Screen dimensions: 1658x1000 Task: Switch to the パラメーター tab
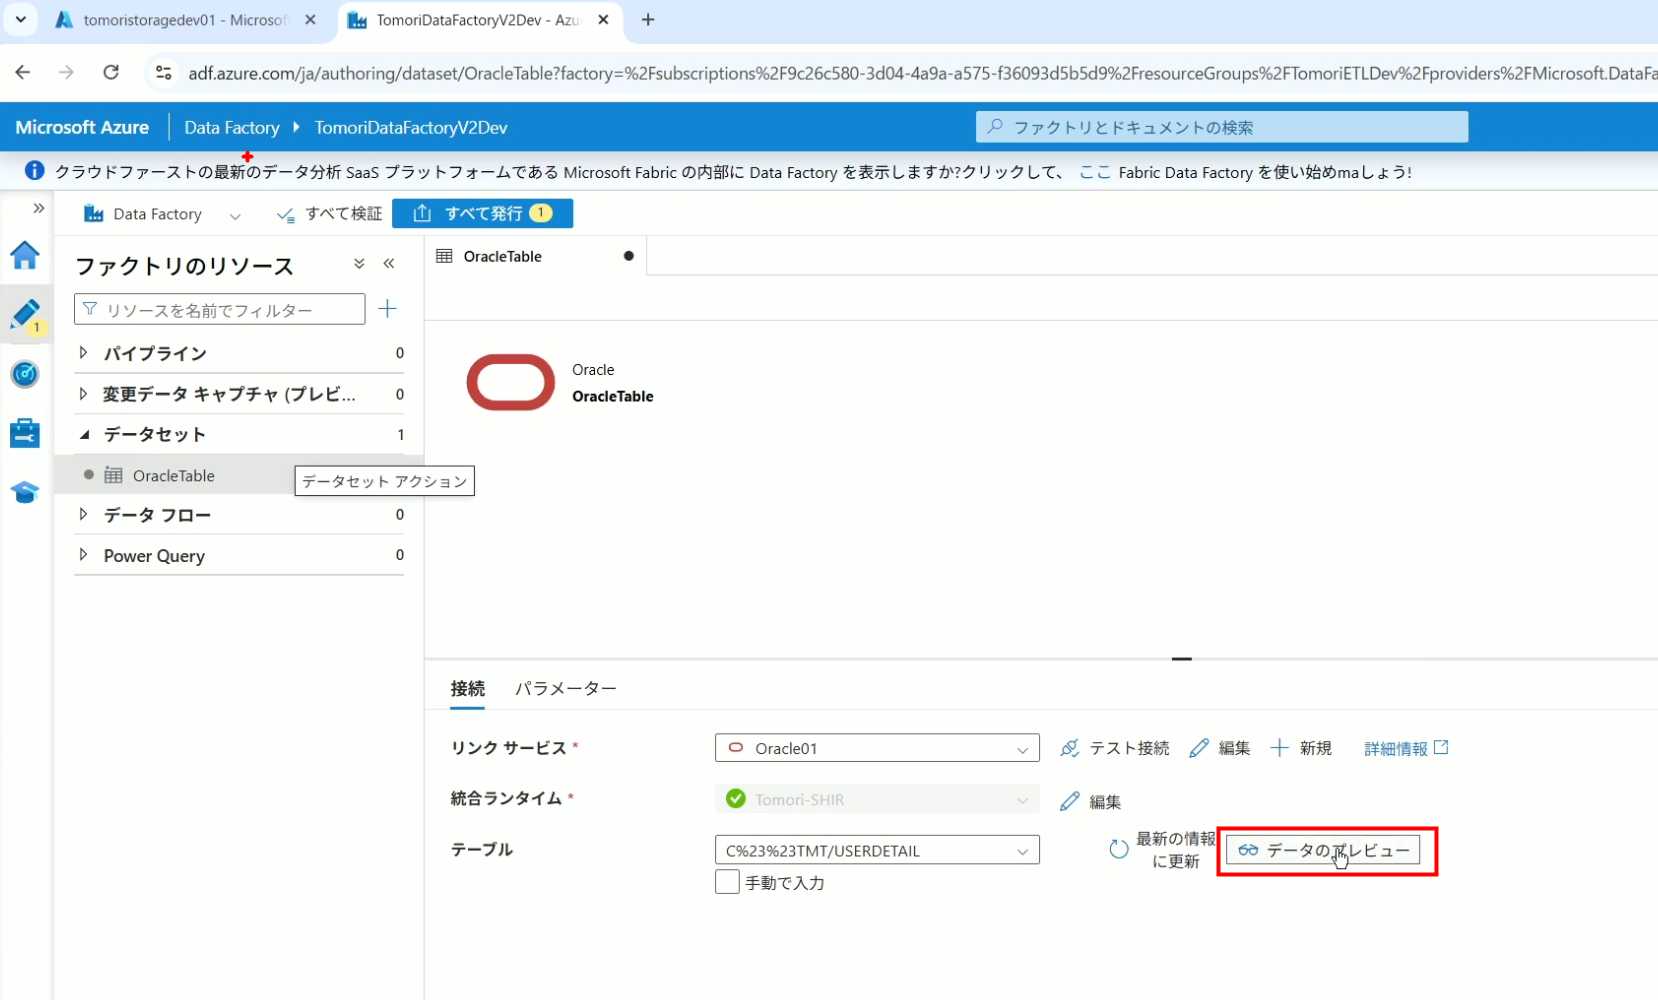565,688
